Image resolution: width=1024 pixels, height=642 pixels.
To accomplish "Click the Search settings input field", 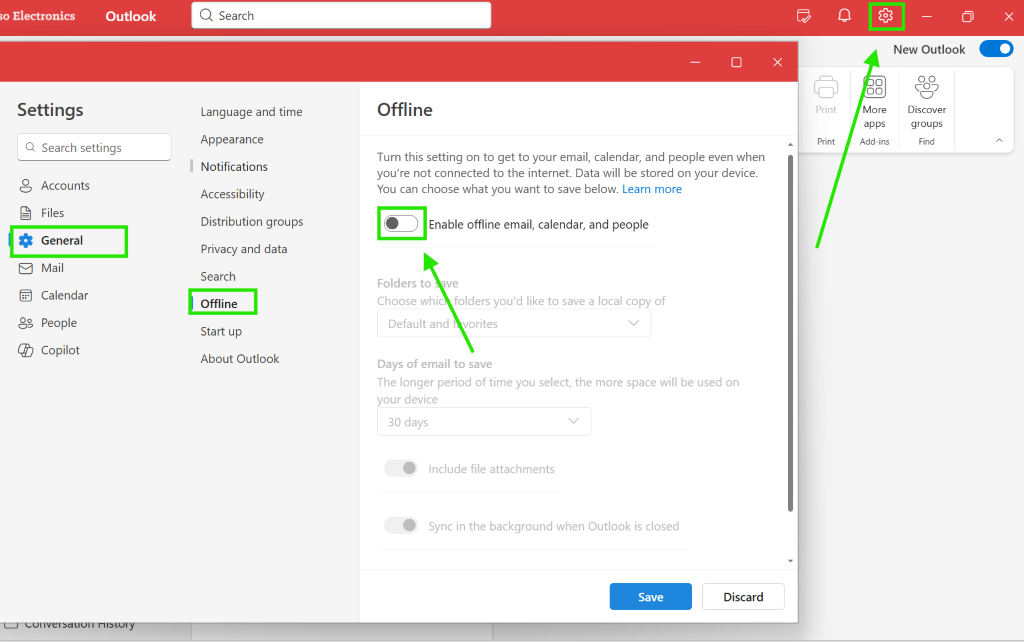I will coord(94,147).
